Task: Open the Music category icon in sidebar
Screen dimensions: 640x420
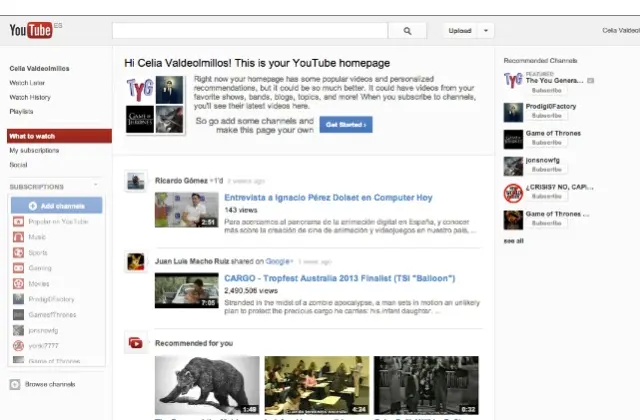Action: pos(17,237)
